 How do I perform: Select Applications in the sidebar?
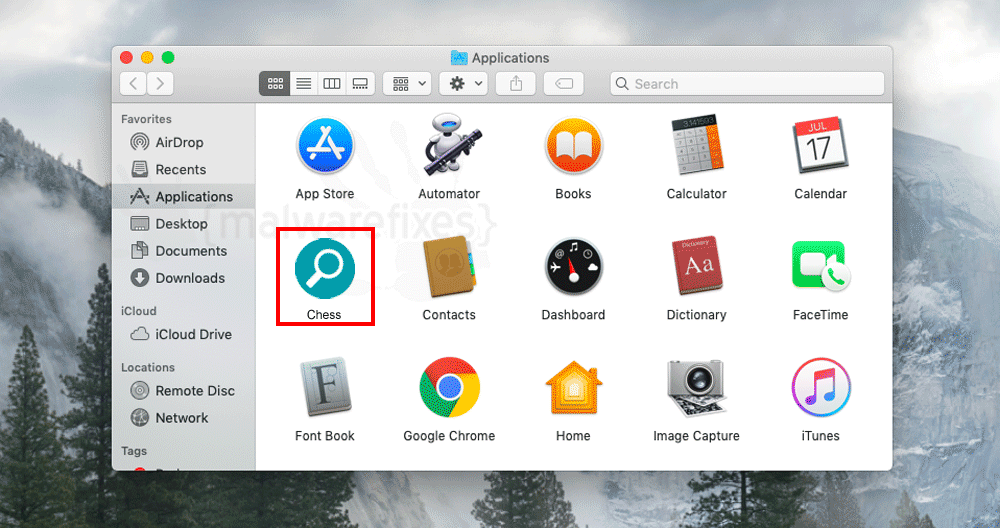click(184, 196)
